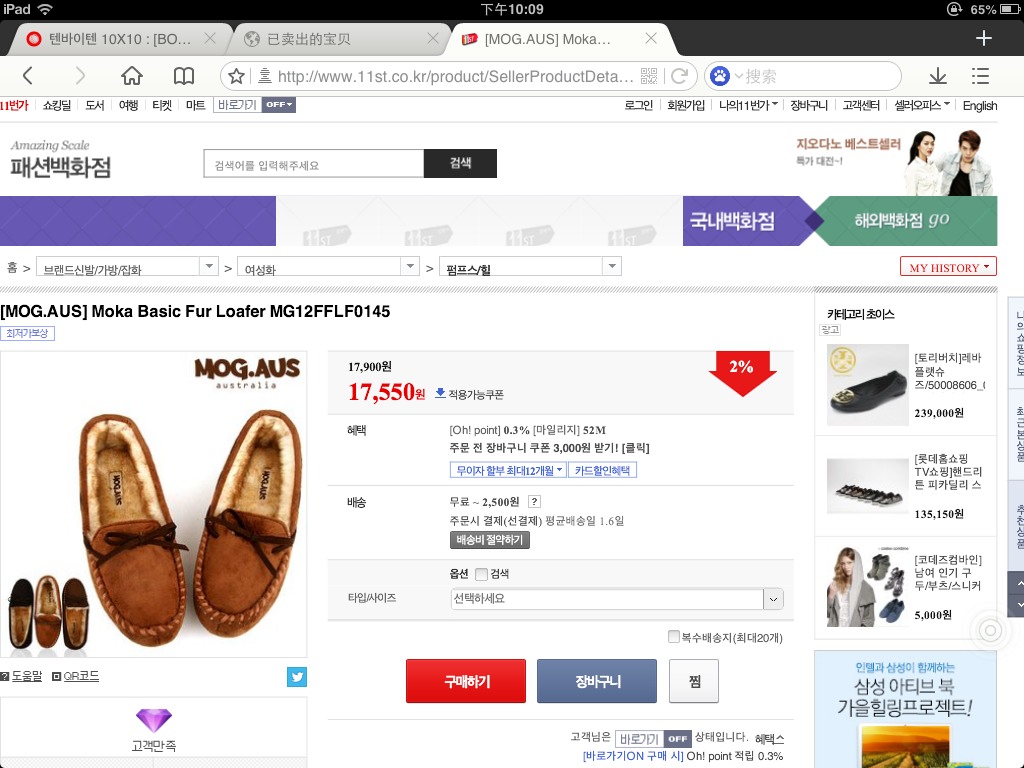Viewport: 1024px width, 768px height.
Task: Click the 검색어를 입력해주세요 search field
Action: [314, 163]
